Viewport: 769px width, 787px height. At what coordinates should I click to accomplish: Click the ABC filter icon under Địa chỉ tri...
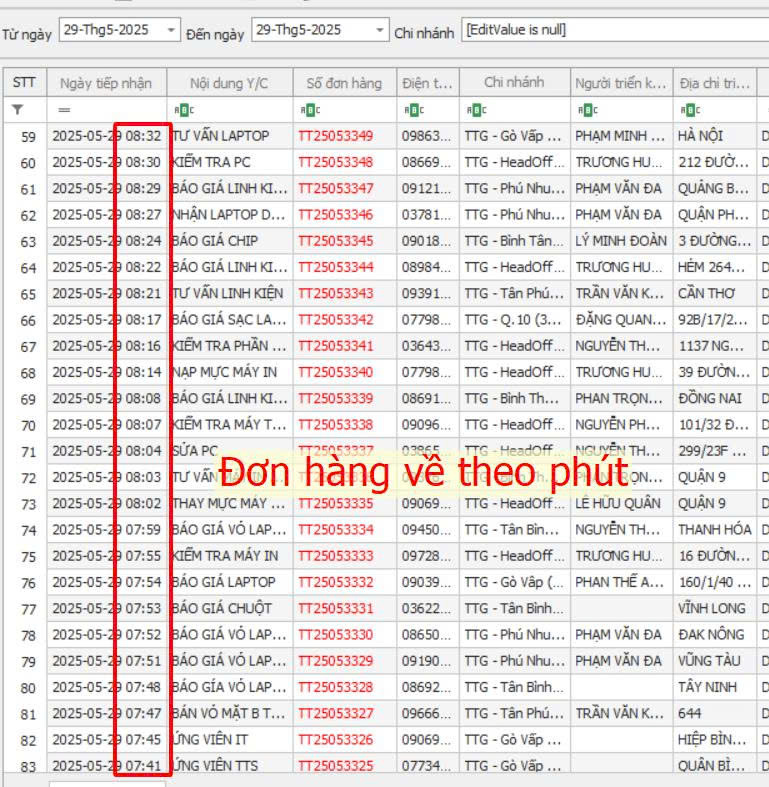pos(688,110)
